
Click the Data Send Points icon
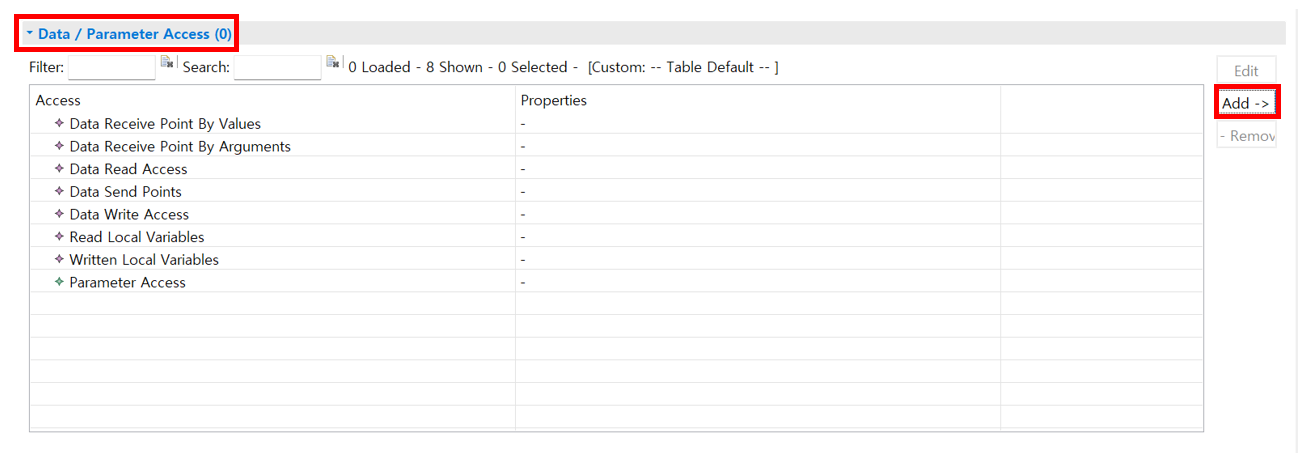pyautogui.click(x=59, y=192)
